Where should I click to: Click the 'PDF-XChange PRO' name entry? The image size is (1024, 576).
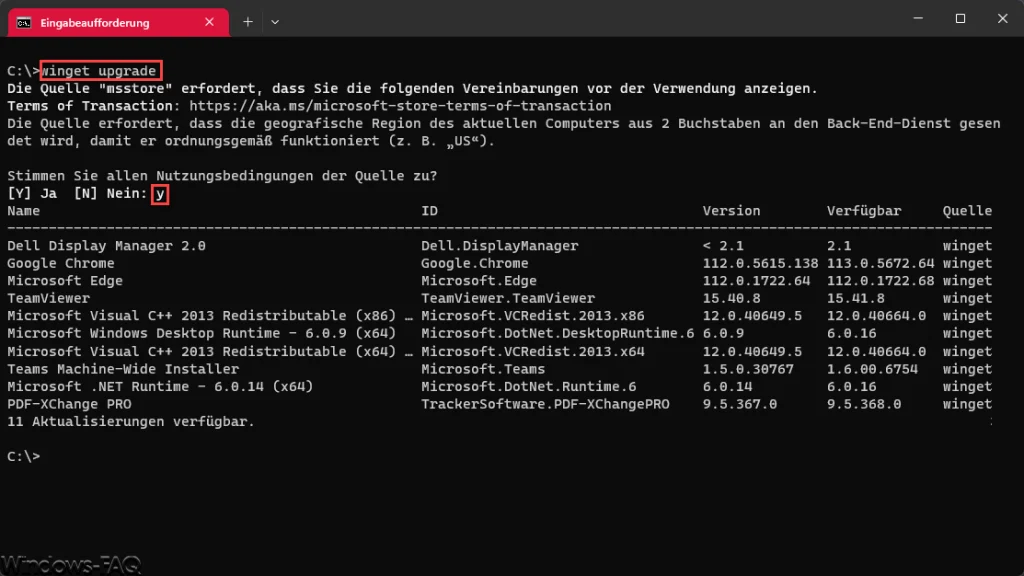click(69, 404)
